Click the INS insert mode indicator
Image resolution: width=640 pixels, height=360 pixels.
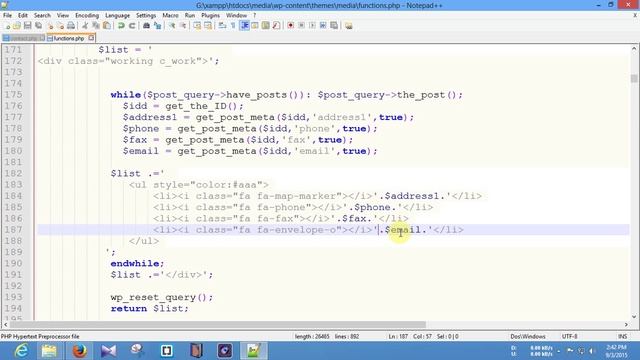click(622, 336)
